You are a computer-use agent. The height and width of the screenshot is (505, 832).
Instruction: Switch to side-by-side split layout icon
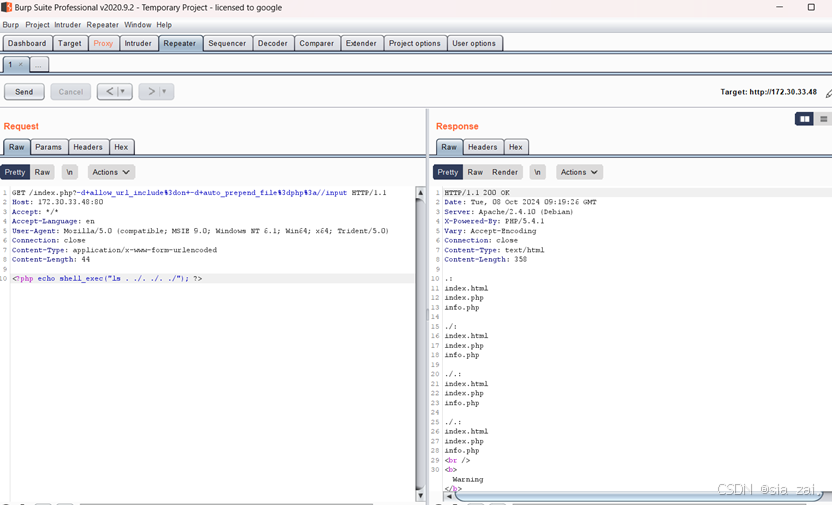click(x=804, y=119)
